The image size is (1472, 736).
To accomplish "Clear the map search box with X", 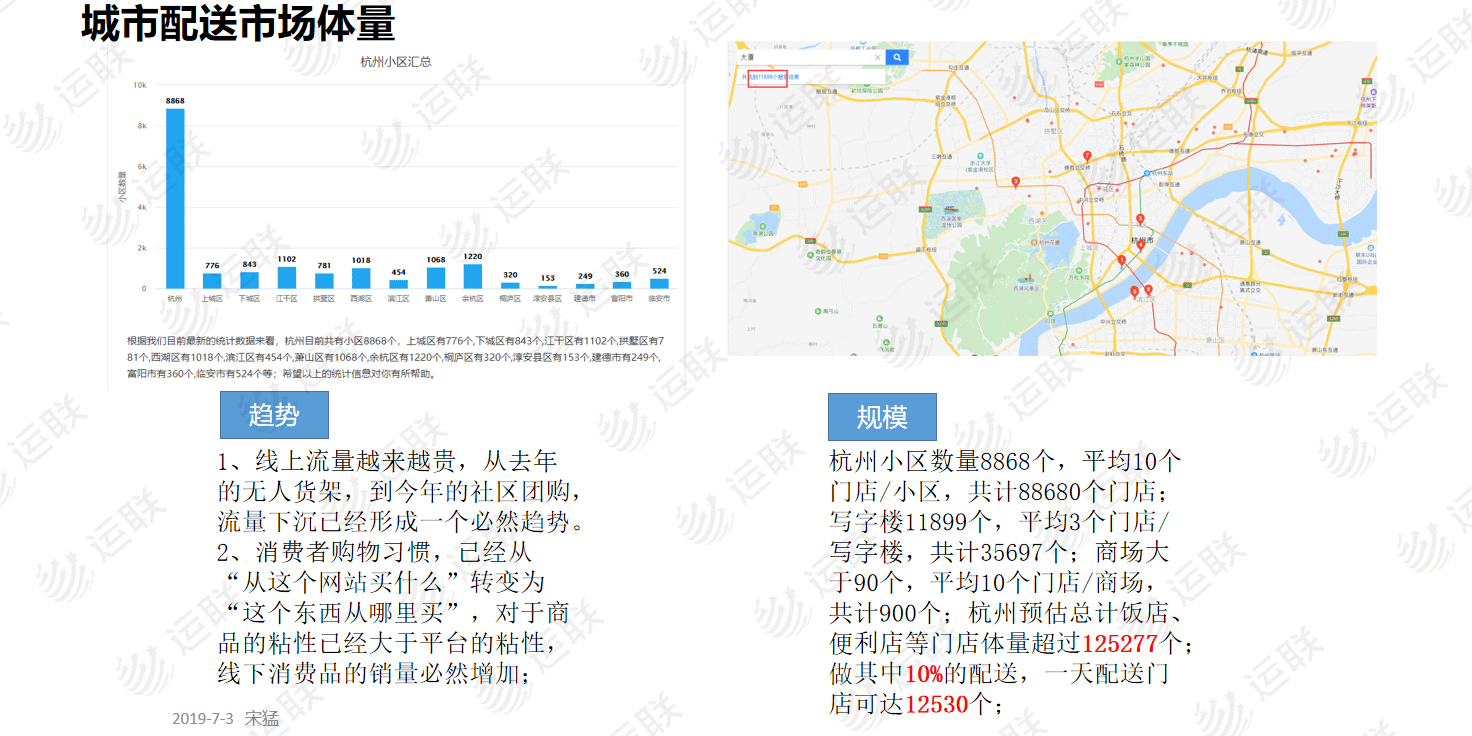I will (x=878, y=58).
